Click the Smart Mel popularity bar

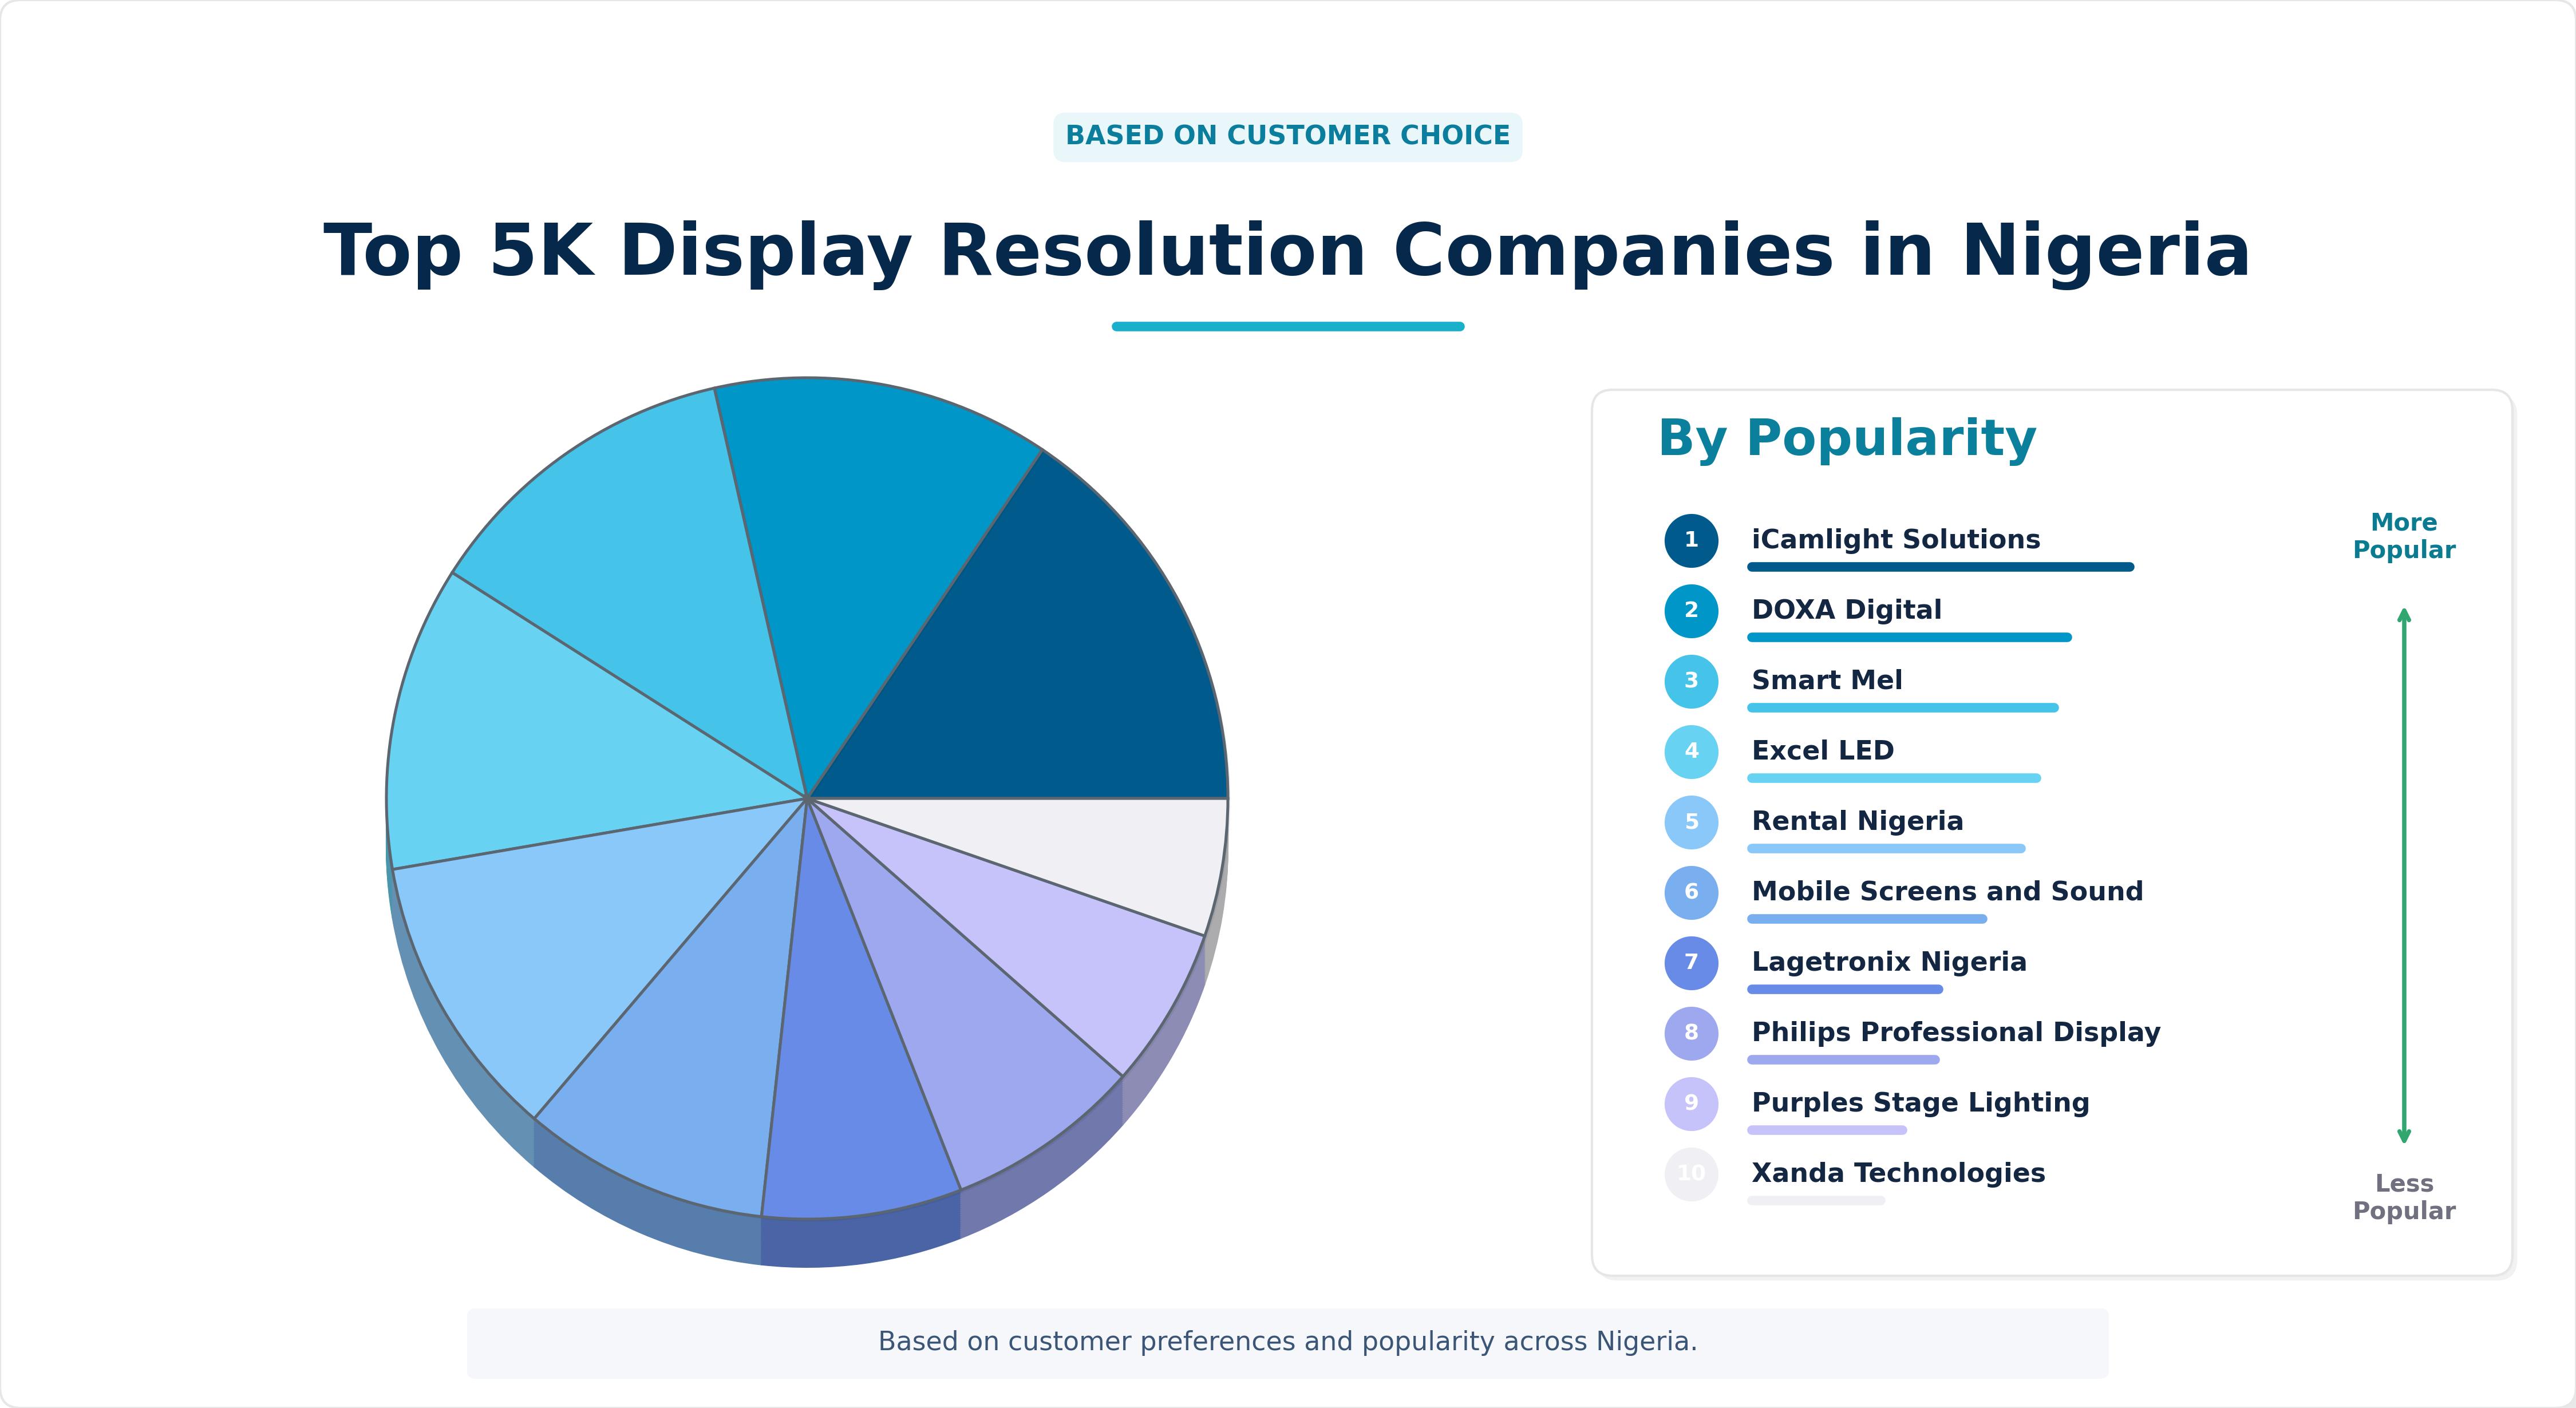(1902, 708)
